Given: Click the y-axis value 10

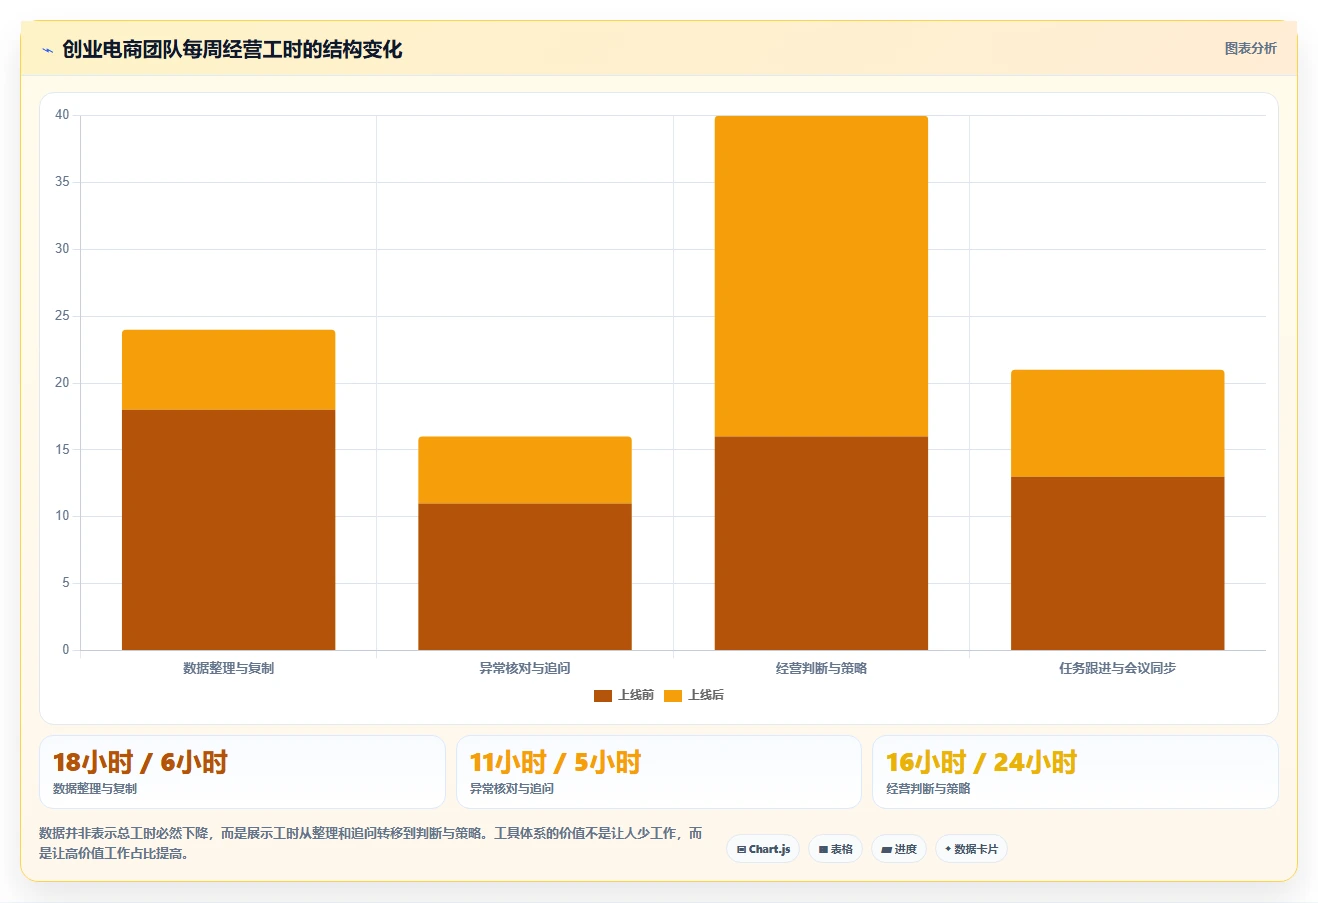Looking at the screenshot, I should 62,516.
